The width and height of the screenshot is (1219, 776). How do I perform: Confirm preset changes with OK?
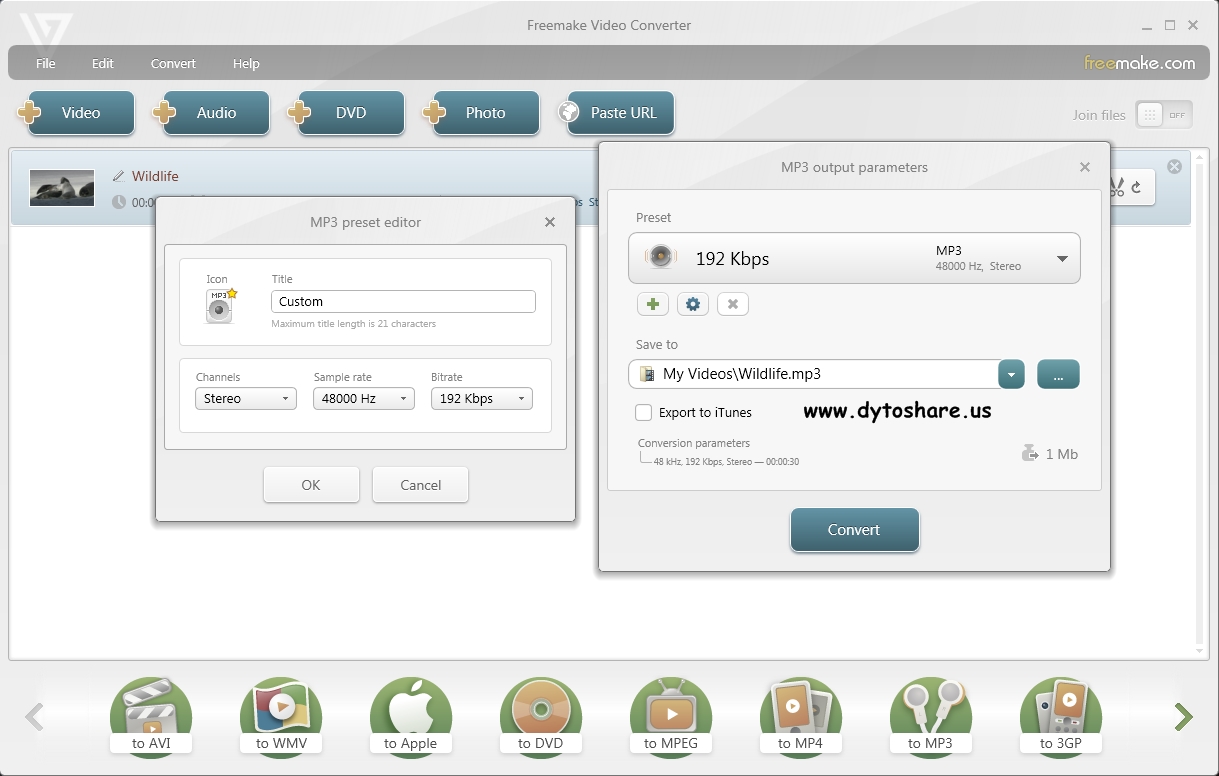(311, 484)
